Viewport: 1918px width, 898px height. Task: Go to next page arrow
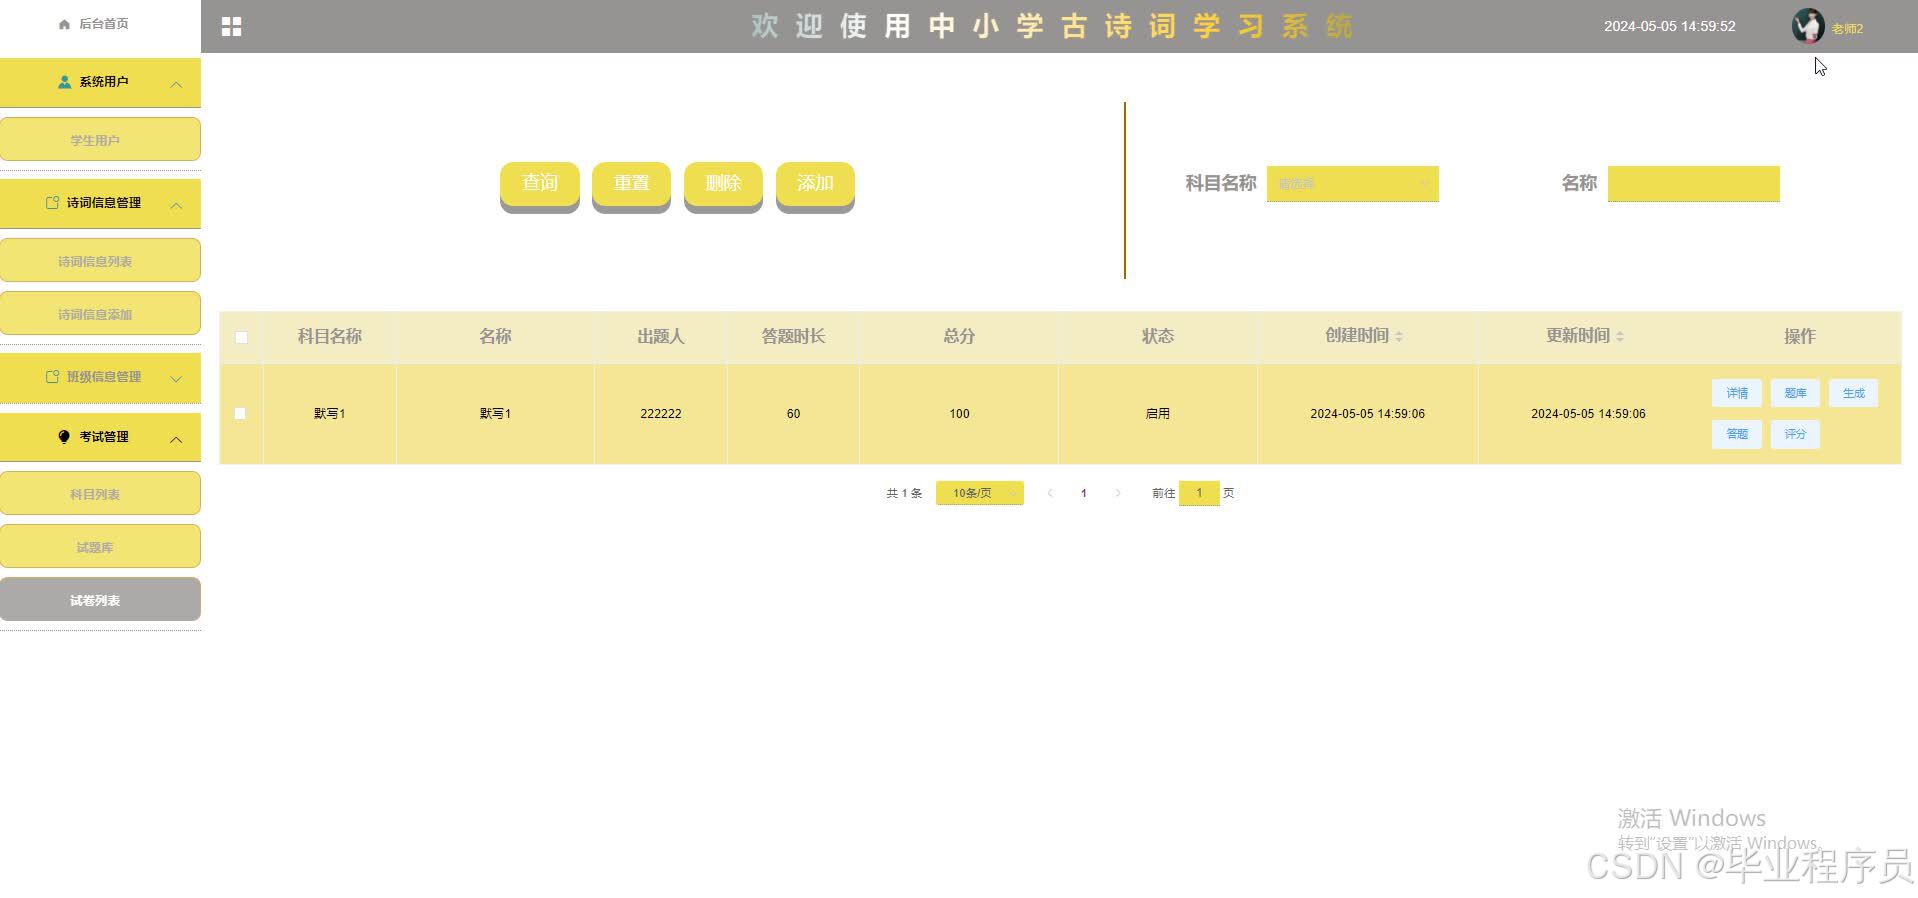1118,493
